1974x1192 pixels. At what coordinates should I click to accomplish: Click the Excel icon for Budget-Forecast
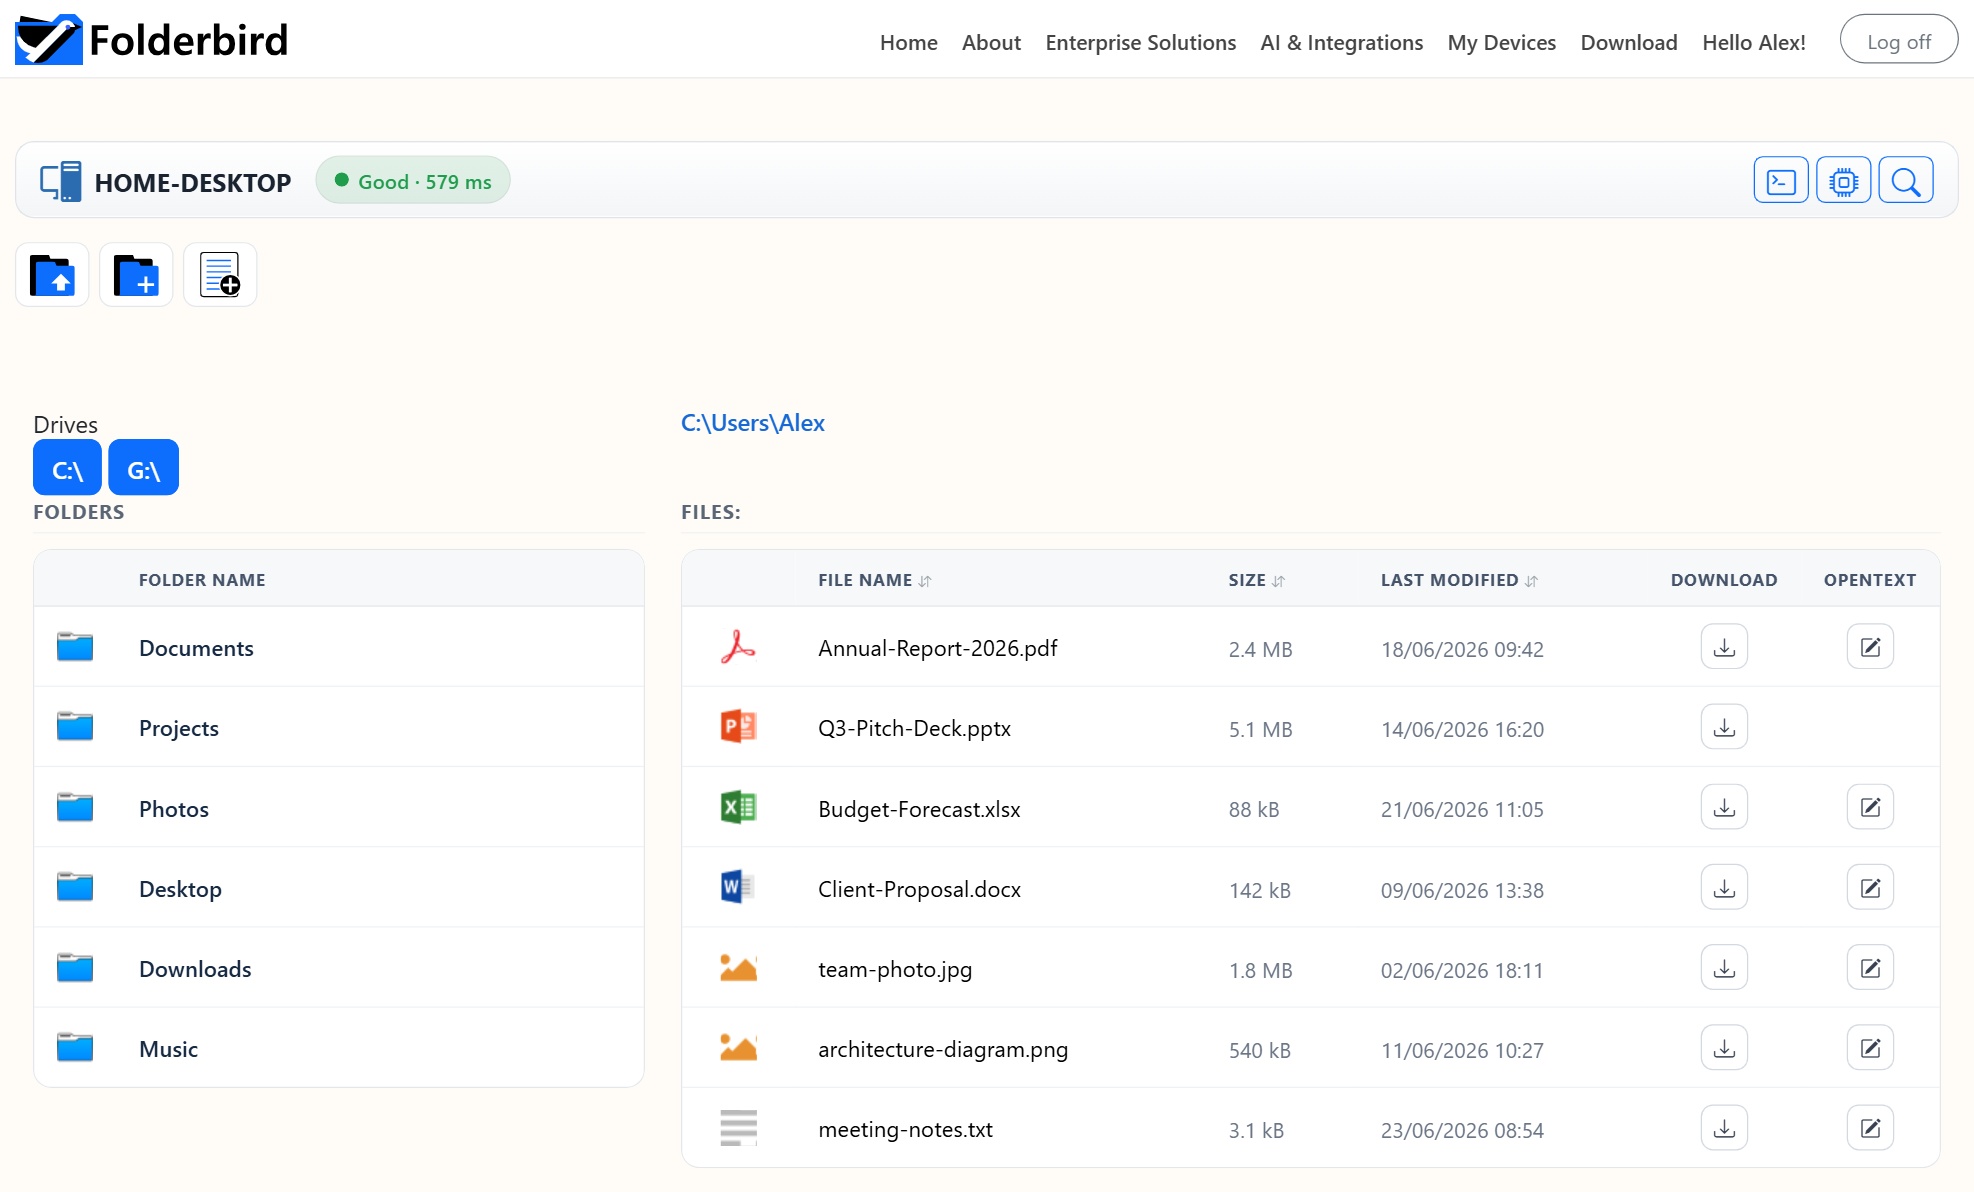click(738, 807)
